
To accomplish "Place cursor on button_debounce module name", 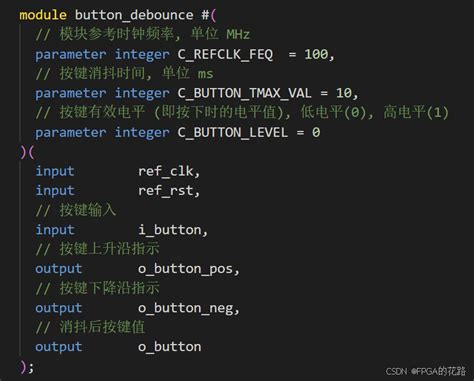I will (x=134, y=15).
